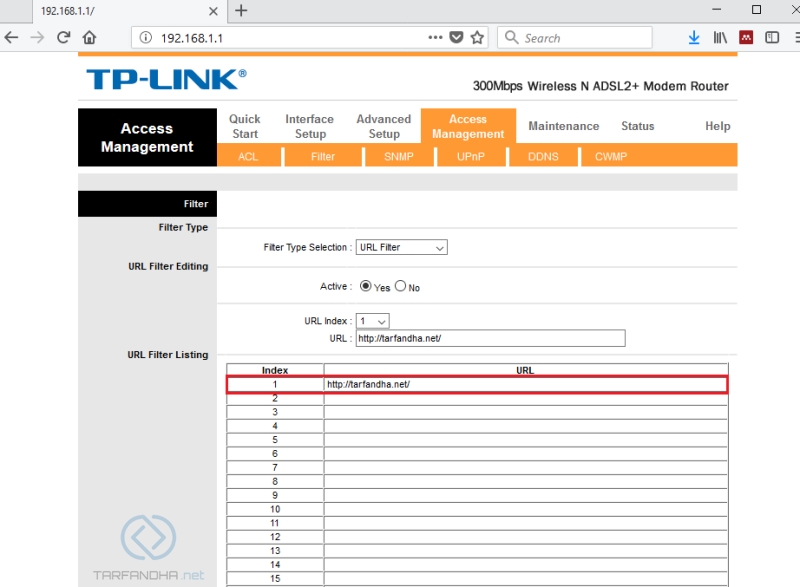The height and width of the screenshot is (587, 800).
Task: Open the Maintenance tab
Action: coord(563,126)
